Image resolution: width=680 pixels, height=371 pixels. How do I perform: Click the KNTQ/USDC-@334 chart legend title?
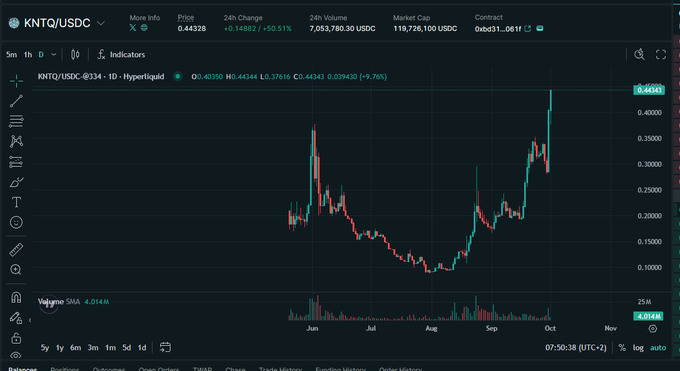[x=101, y=76]
